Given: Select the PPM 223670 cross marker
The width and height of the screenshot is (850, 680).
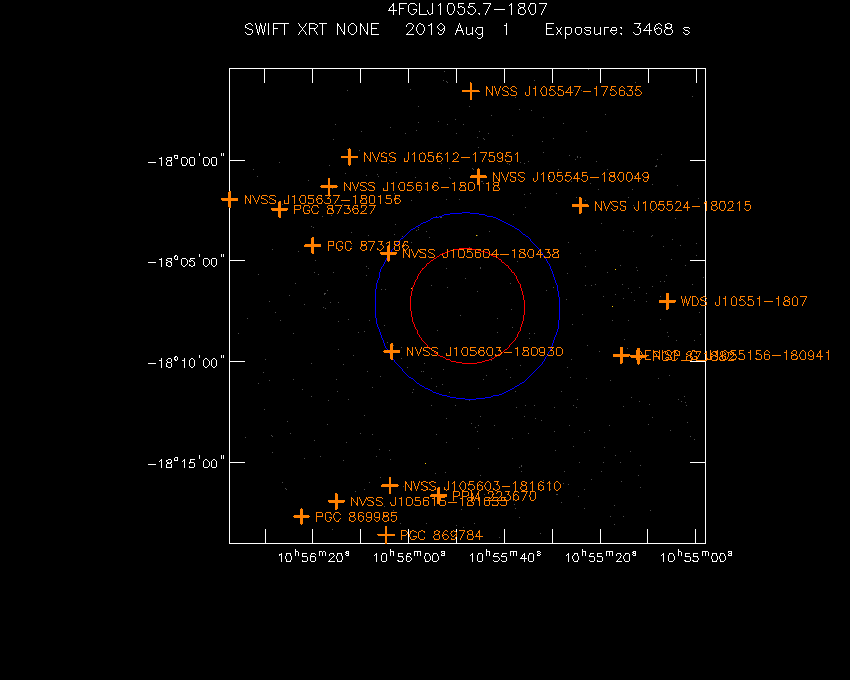Looking at the screenshot, I should point(439,496).
